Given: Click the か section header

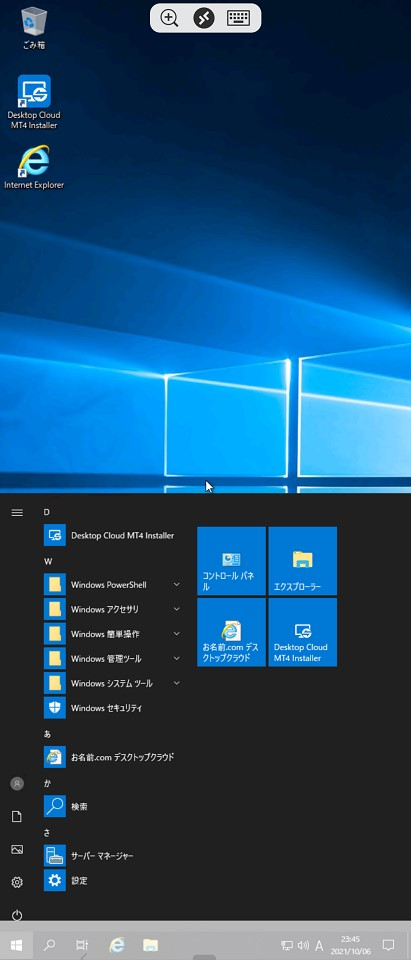Looking at the screenshot, I should [47, 782].
